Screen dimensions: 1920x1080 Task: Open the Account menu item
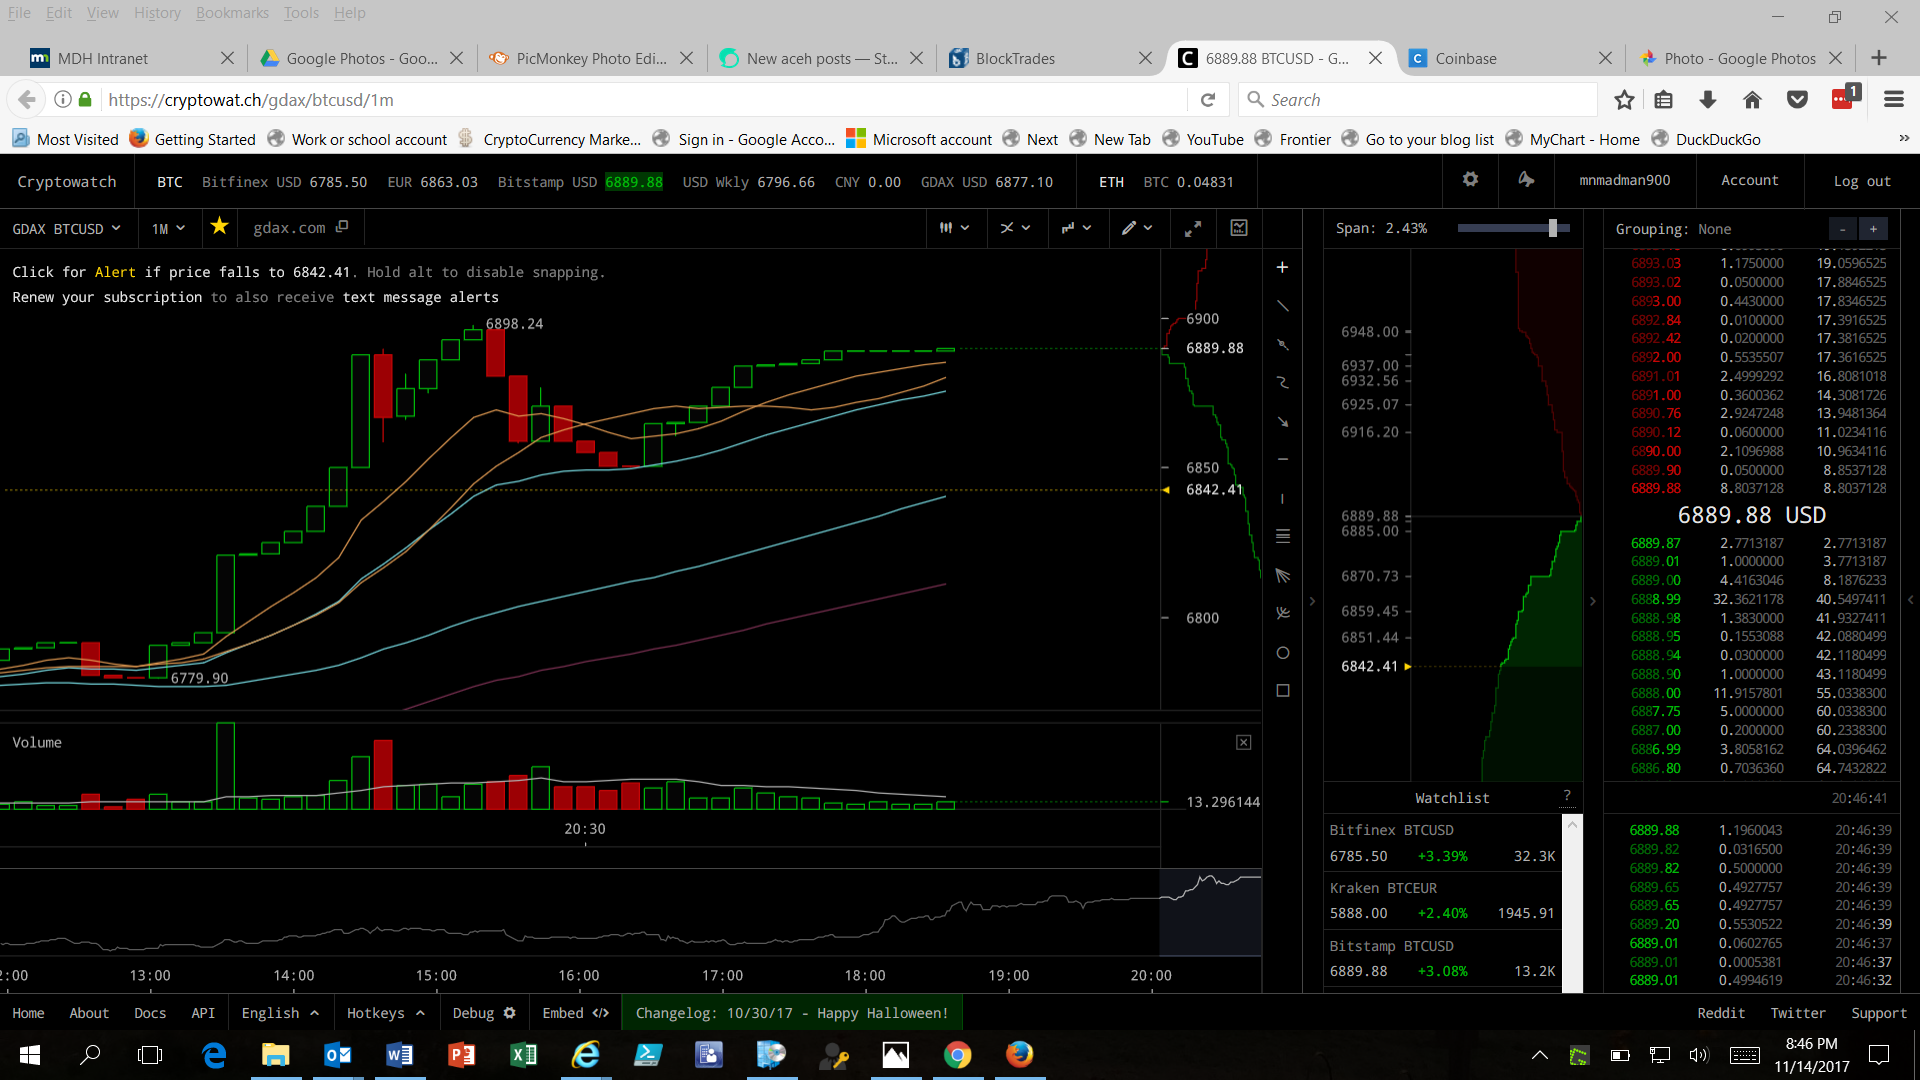tap(1749, 181)
